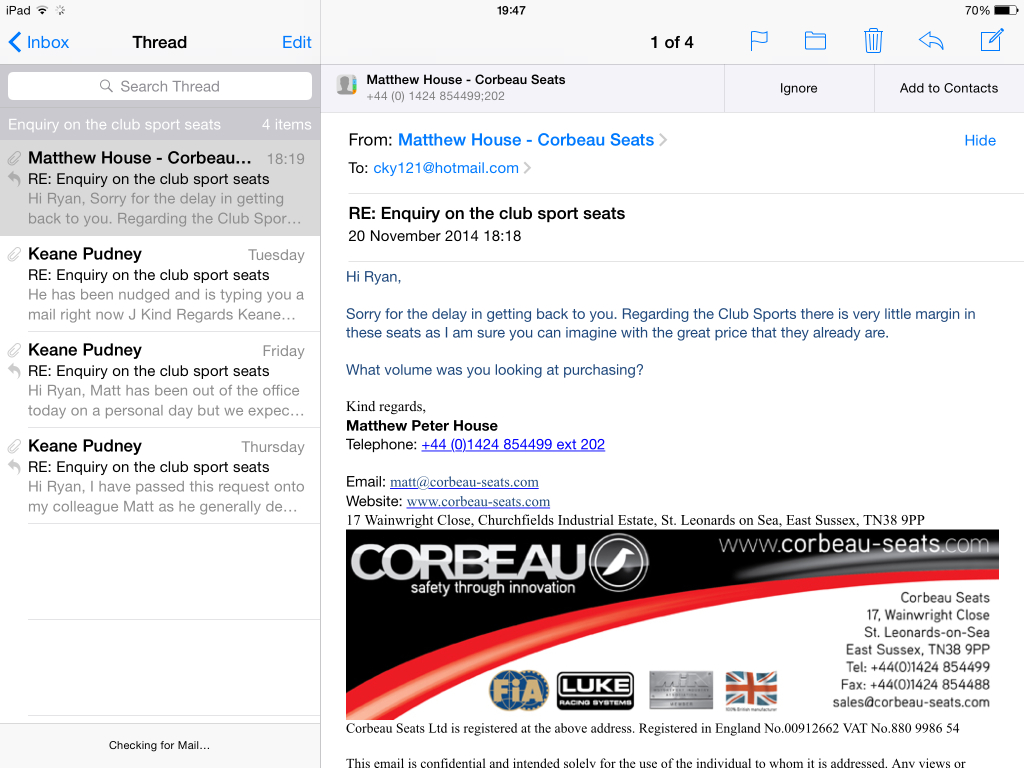The width and height of the screenshot is (1024, 768).
Task: Tap the sales@corbeau-seats.com address in the banner
Action: tap(910, 702)
